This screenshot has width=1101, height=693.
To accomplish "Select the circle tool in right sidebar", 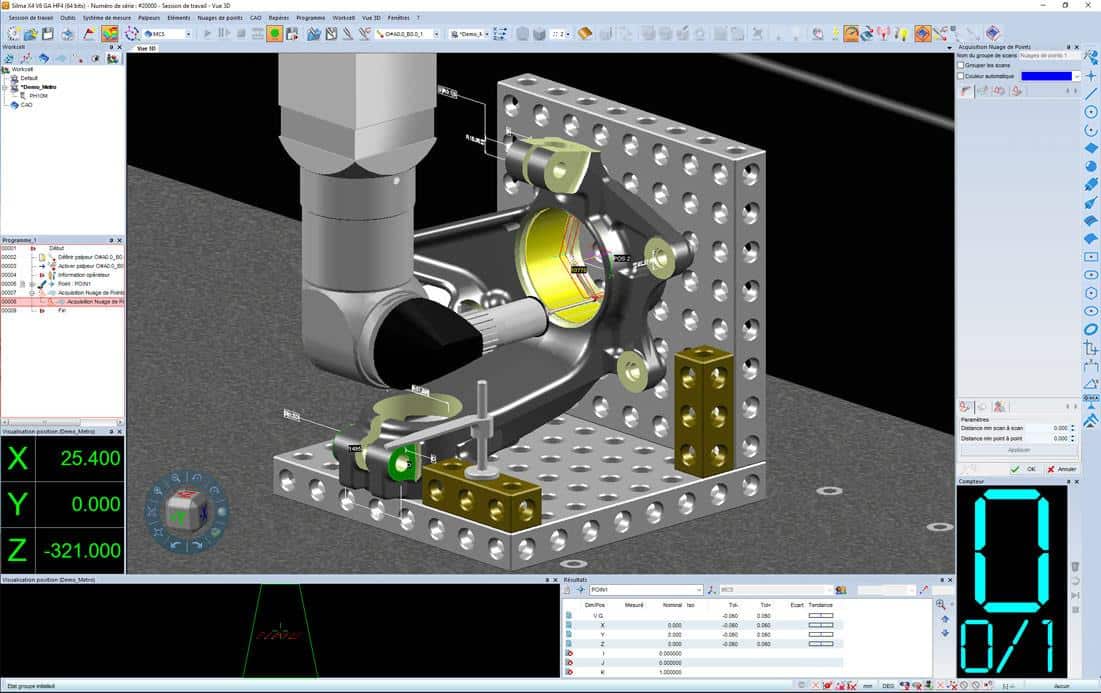I will 1090,112.
